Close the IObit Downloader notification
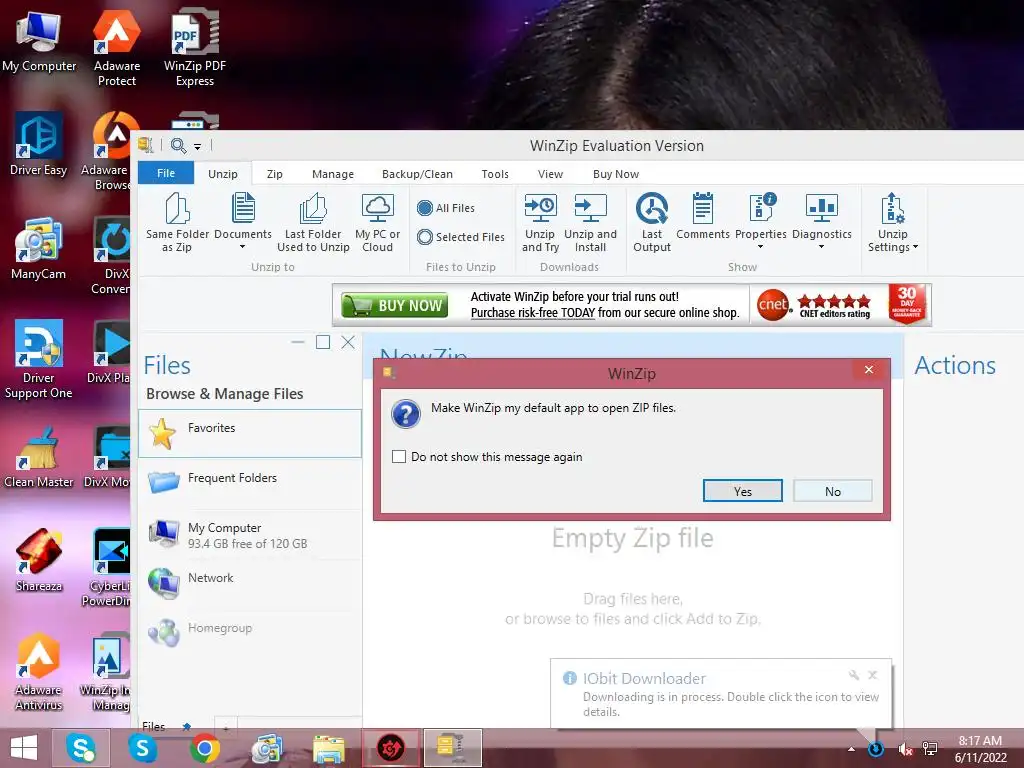The image size is (1024, 768). (x=872, y=675)
